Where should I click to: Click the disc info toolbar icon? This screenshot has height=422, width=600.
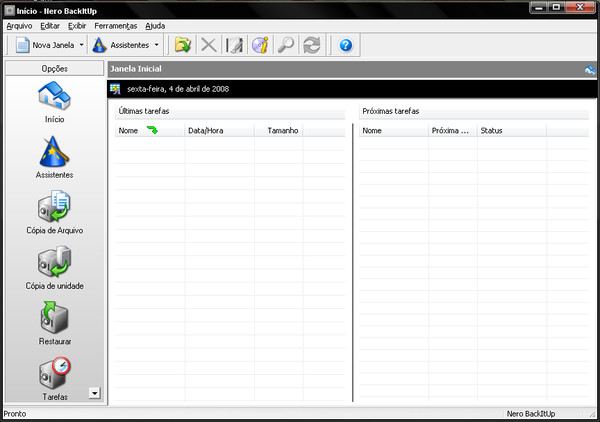point(260,45)
